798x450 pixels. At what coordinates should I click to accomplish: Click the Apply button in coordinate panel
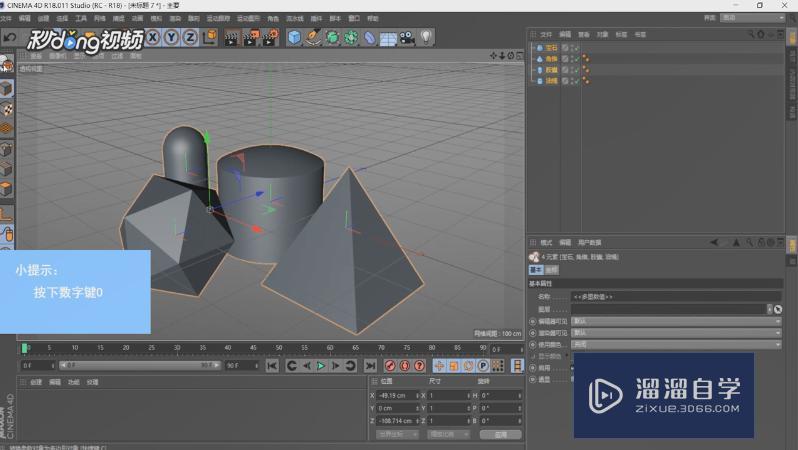coord(501,434)
